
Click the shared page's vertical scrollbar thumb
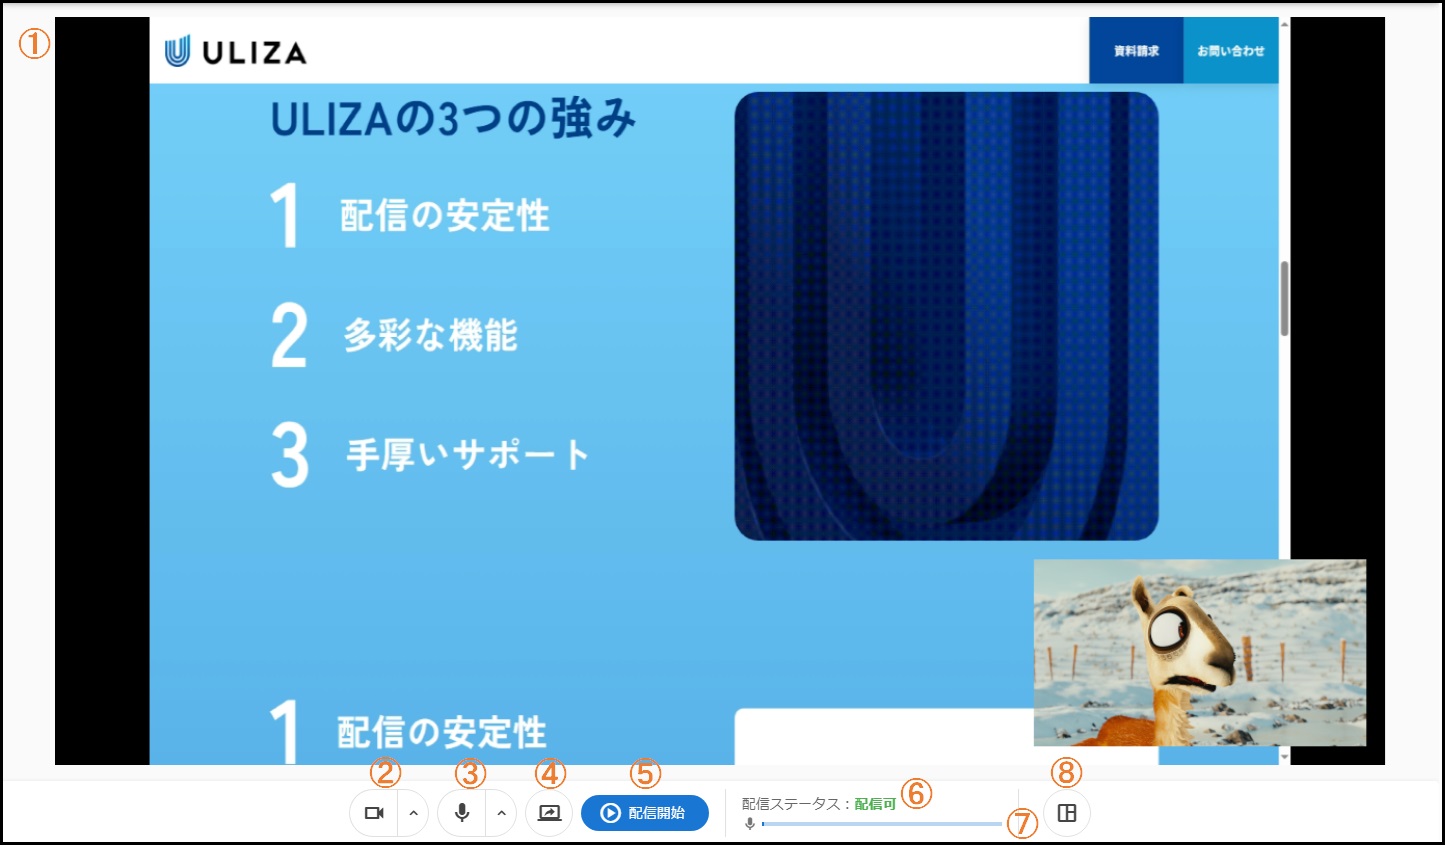(1284, 299)
